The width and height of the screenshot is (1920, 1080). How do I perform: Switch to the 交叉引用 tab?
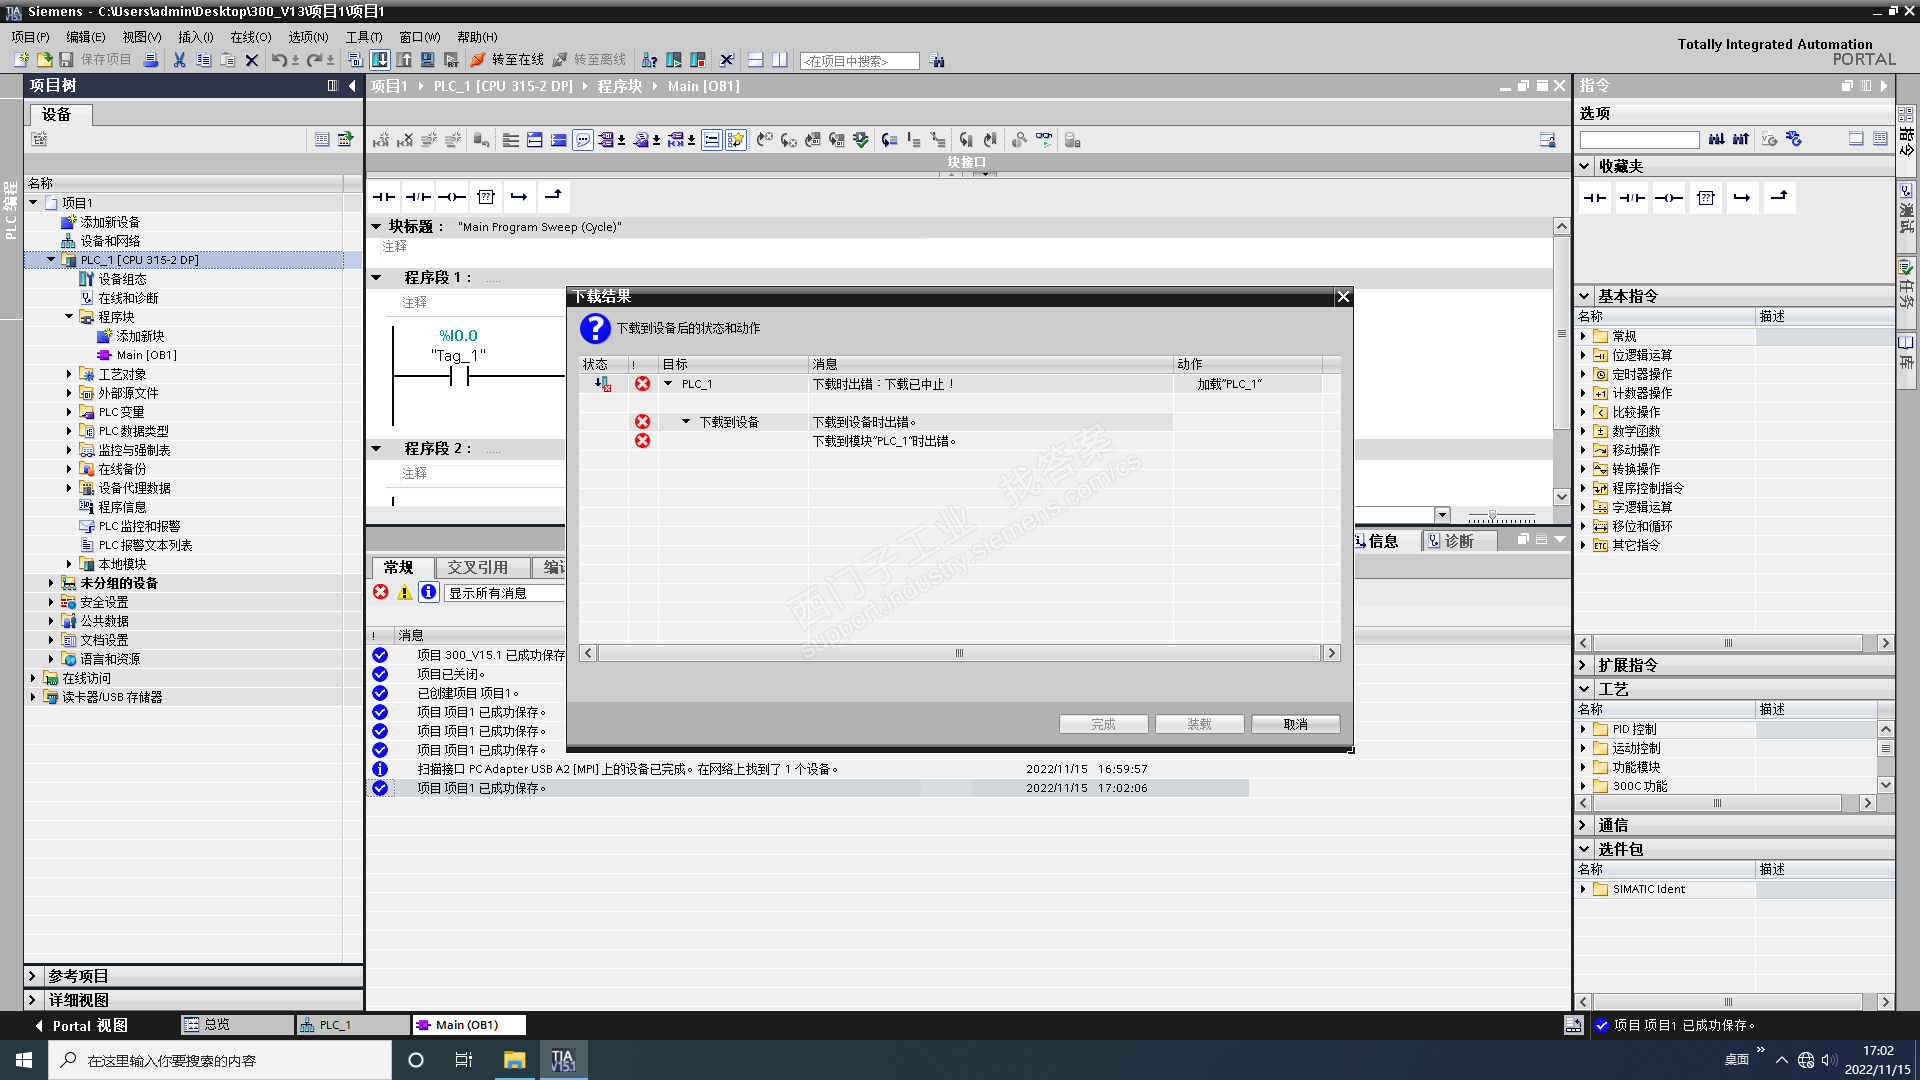(477, 567)
